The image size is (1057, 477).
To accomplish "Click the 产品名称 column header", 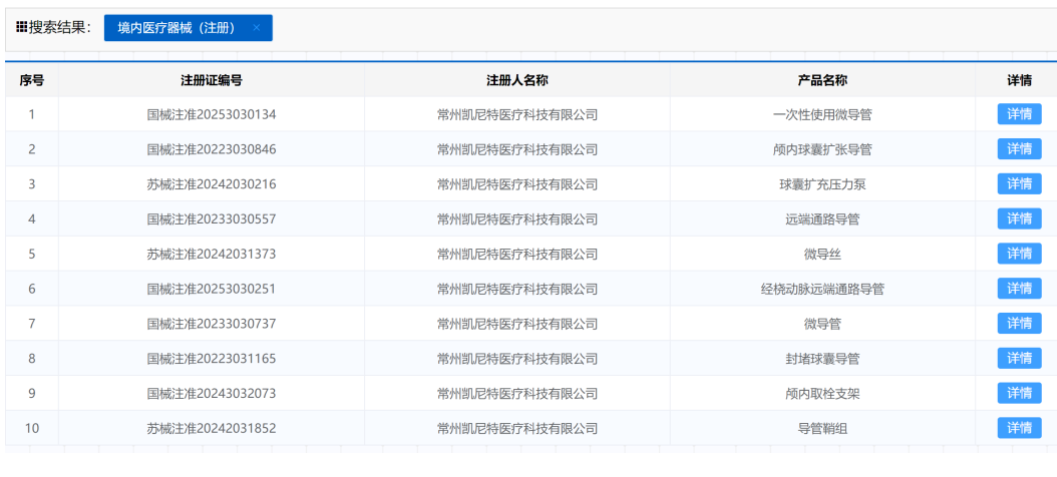I will (822, 80).
